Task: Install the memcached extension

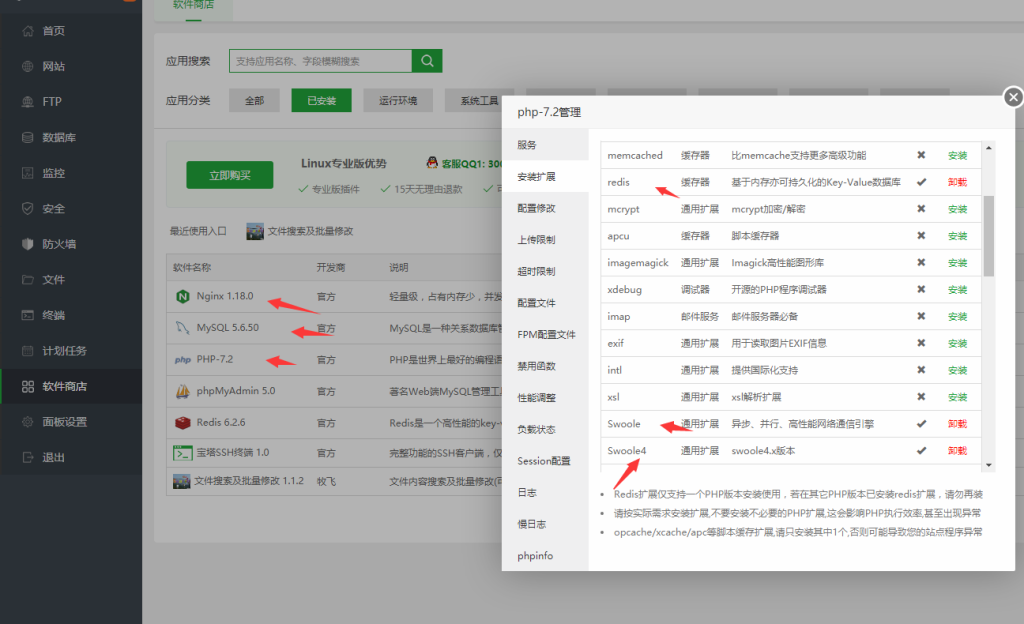Action: 956,155
